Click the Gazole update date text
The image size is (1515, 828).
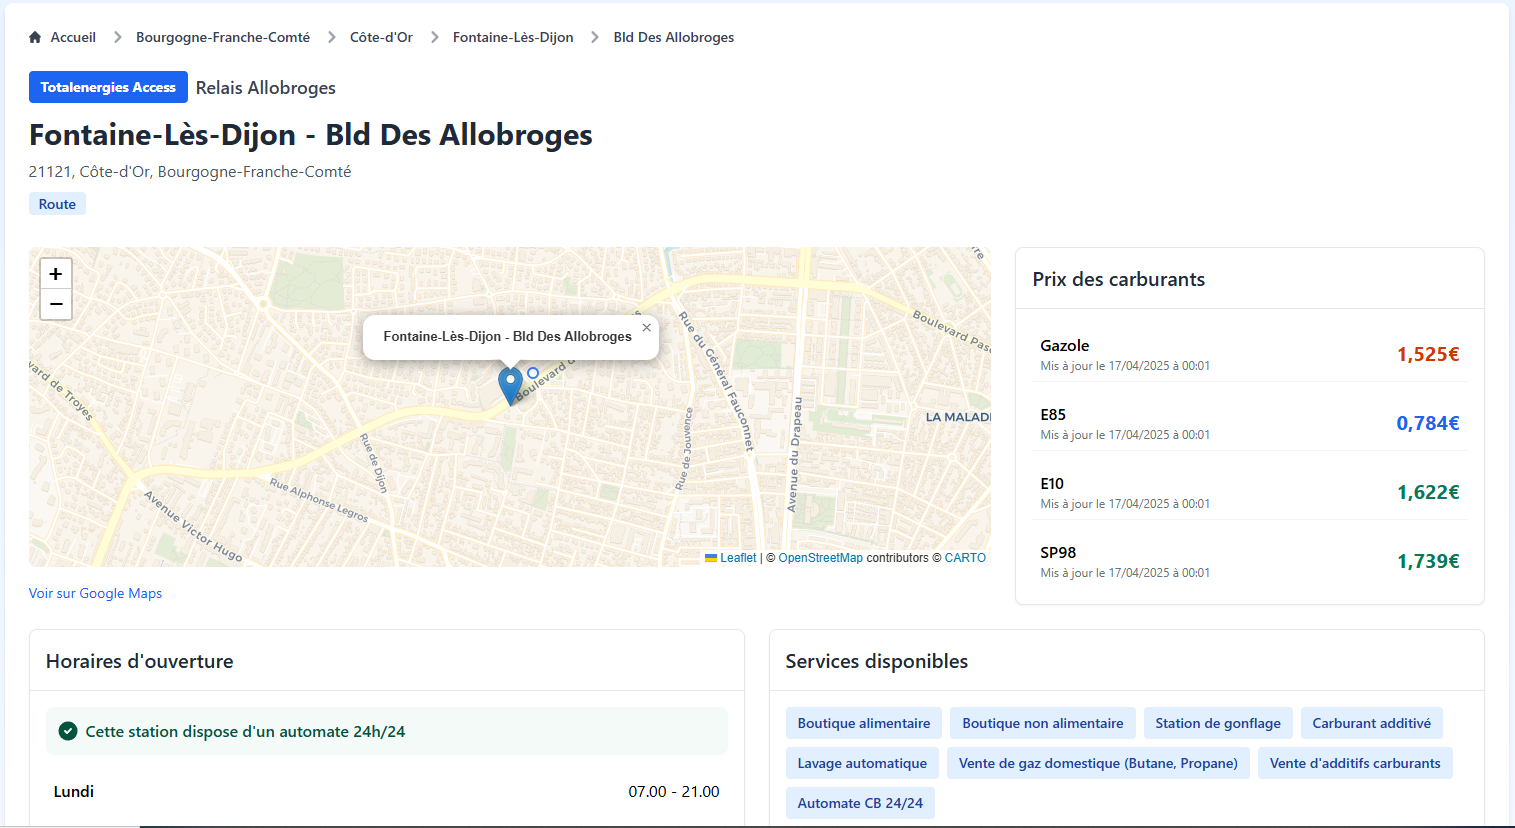point(1125,366)
